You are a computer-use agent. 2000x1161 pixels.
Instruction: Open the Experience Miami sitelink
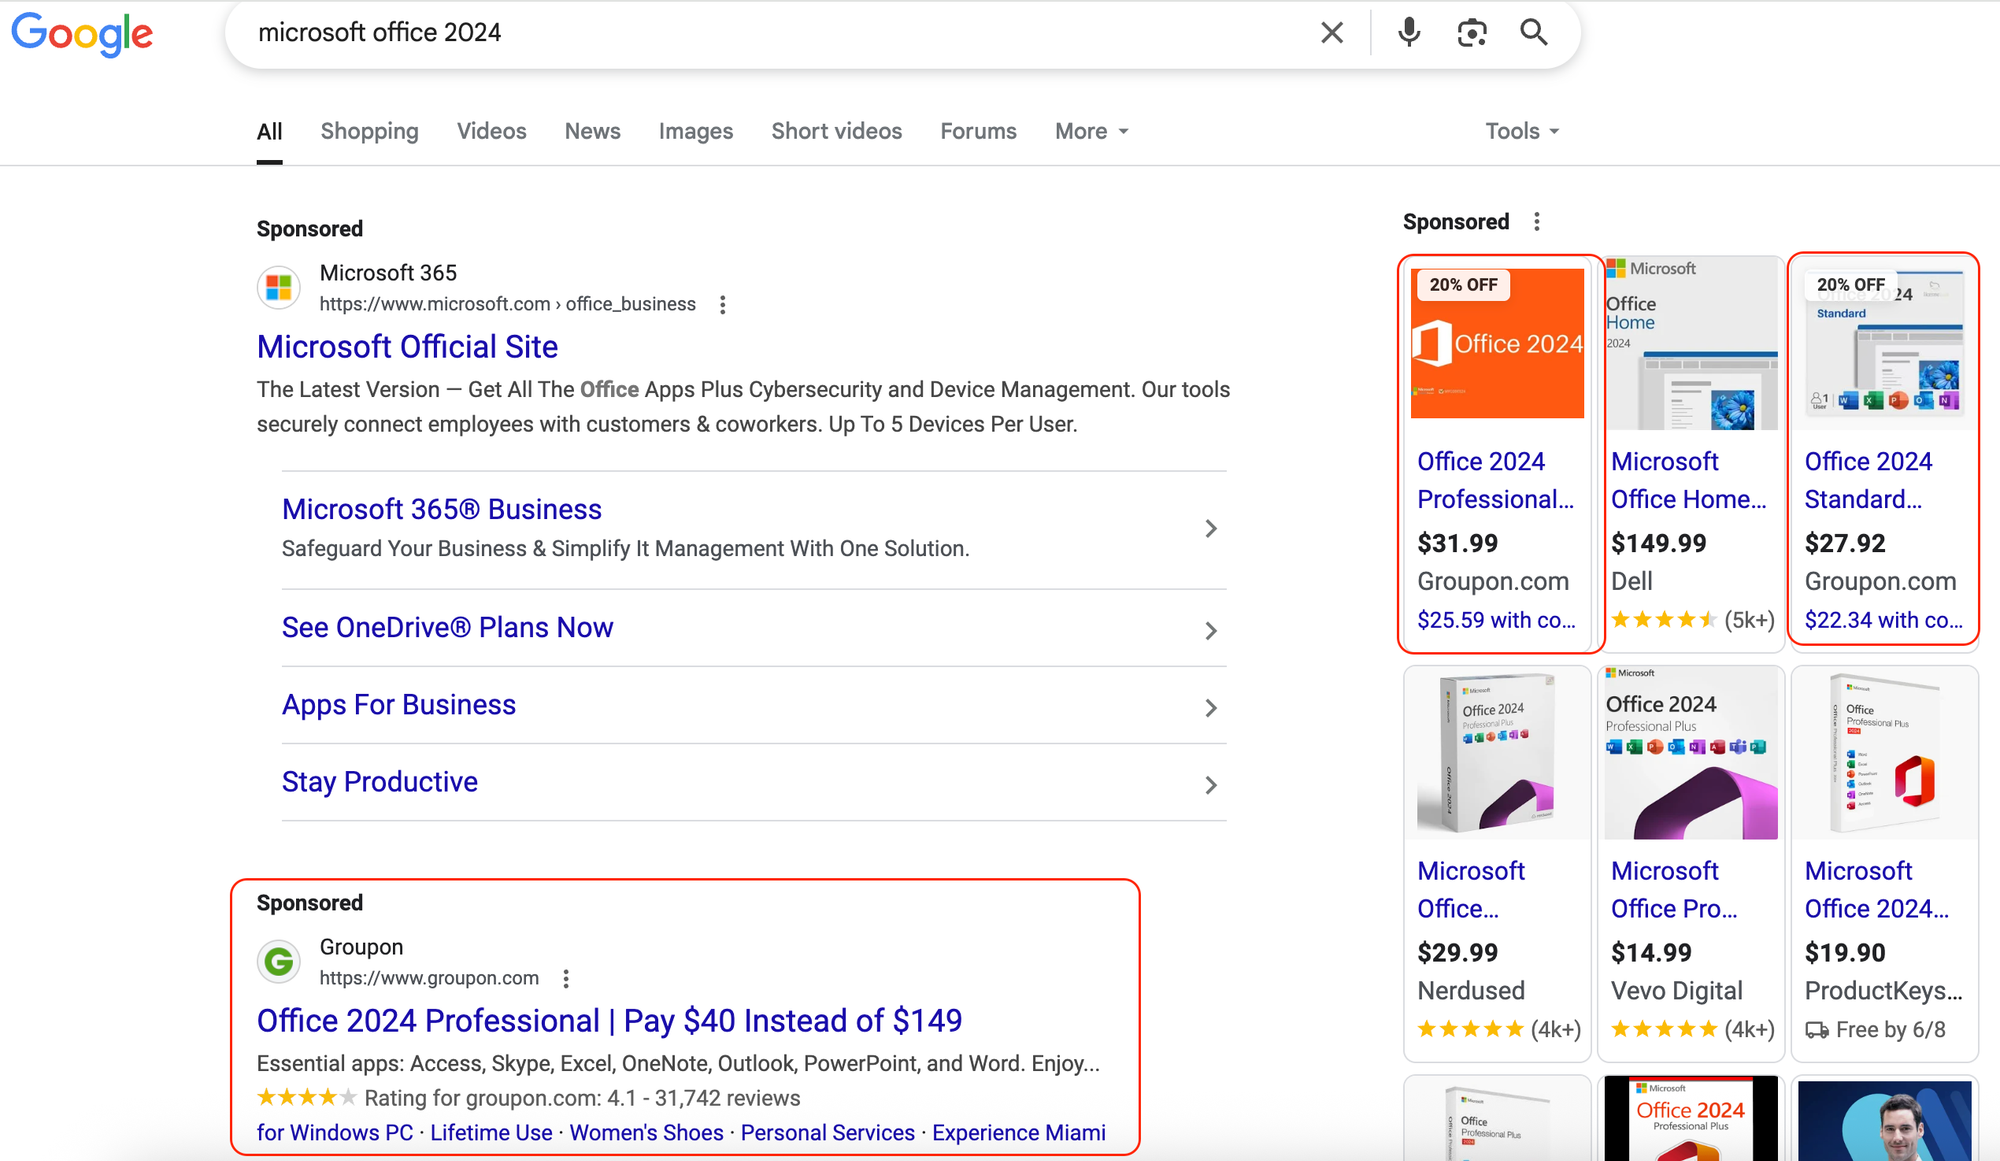1019,1133
